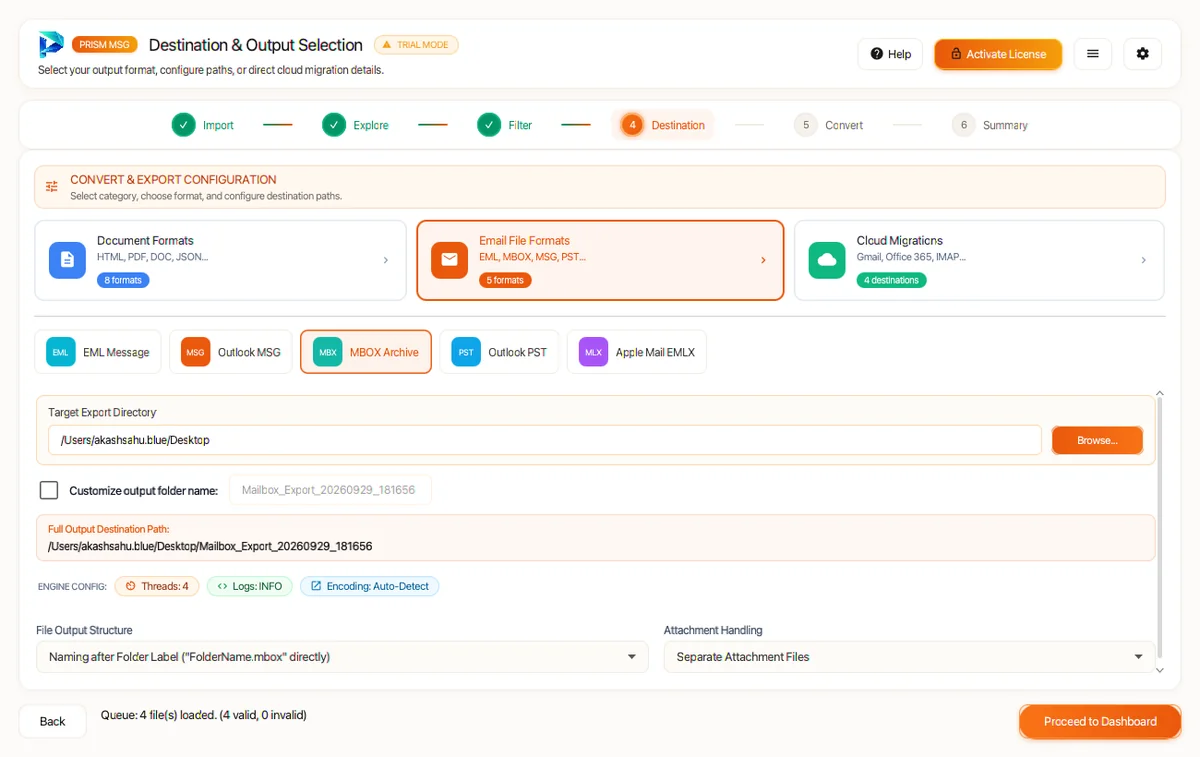Click the Activate License button
The image size is (1200, 757).
[x=998, y=54]
